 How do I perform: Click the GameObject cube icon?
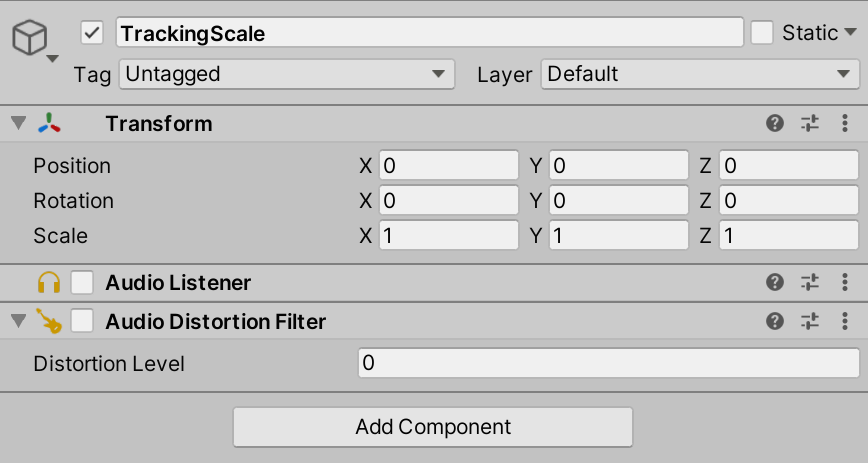tap(29, 38)
